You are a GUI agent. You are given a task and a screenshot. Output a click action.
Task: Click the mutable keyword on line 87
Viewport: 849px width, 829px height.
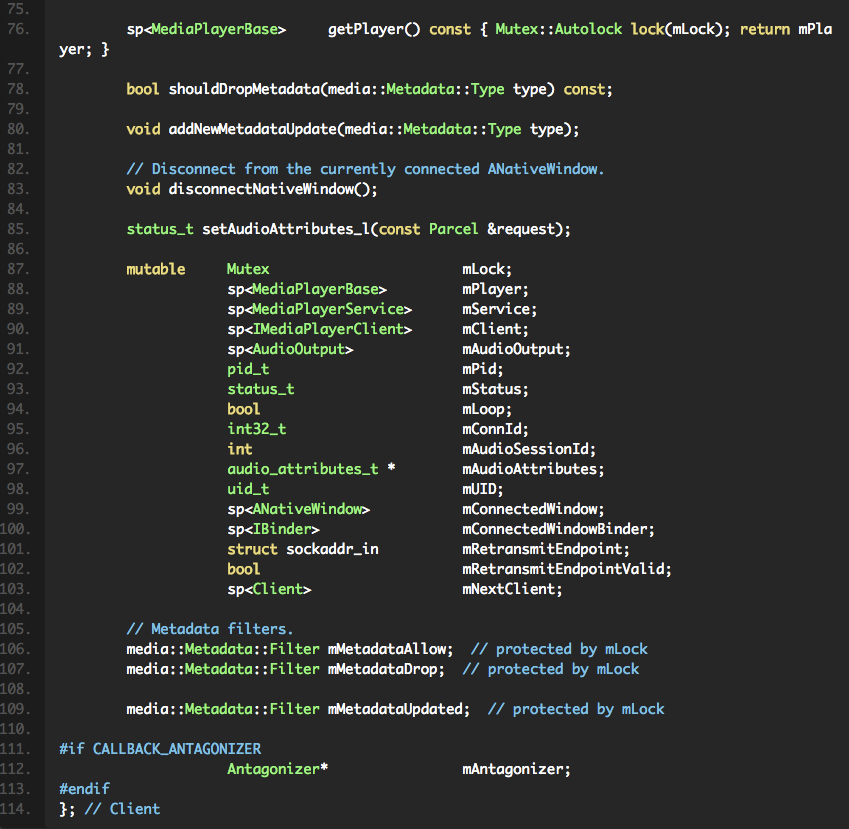[155, 269]
